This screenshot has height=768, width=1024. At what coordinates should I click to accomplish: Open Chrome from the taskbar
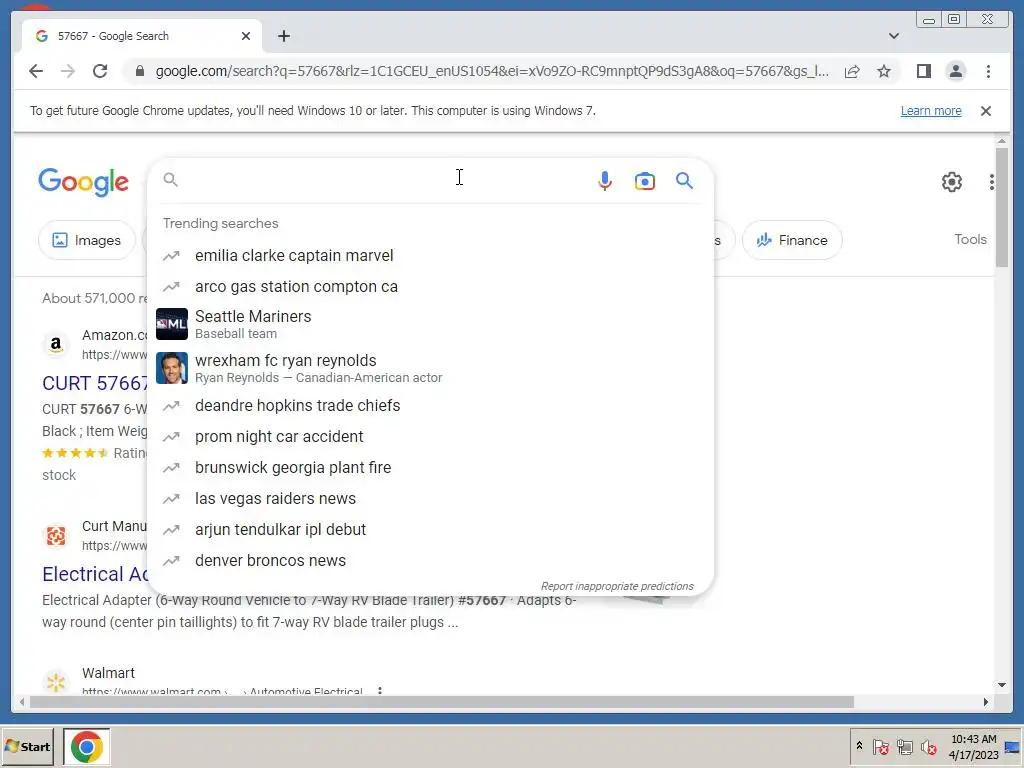coord(87,747)
